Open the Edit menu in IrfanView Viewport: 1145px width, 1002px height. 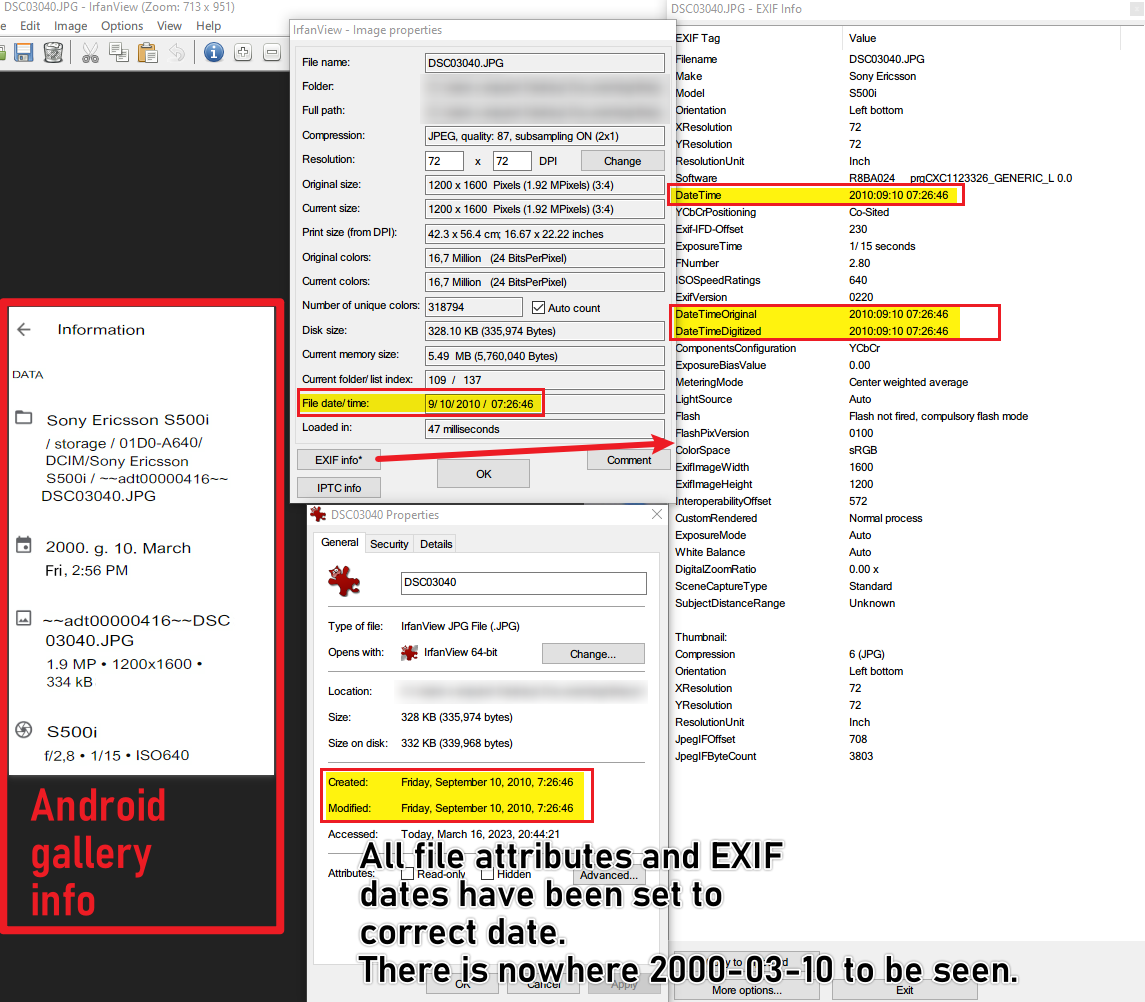(30, 26)
